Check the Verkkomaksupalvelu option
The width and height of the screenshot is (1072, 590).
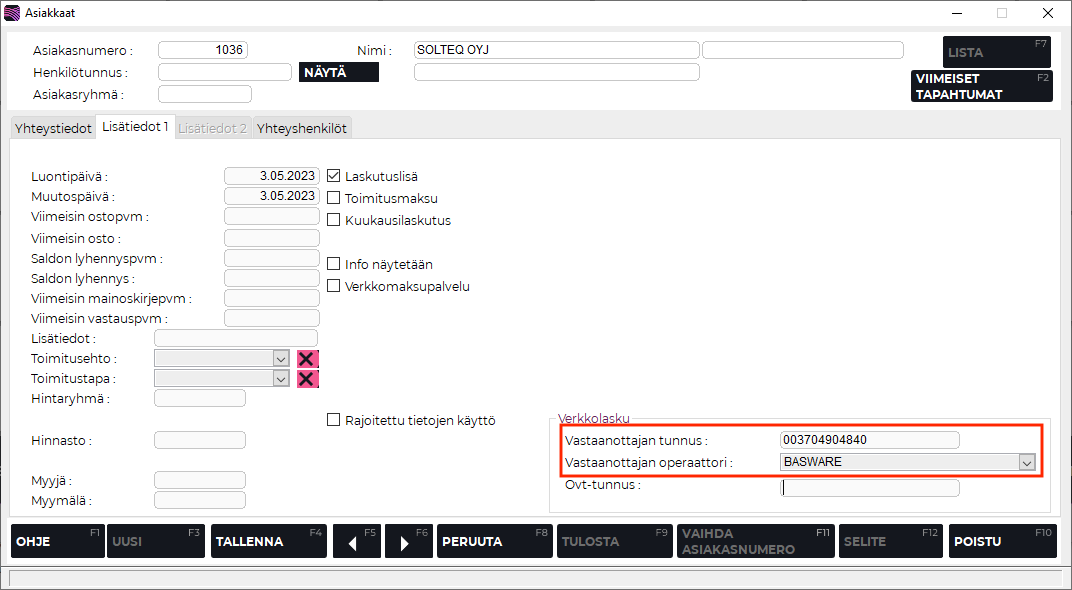pyautogui.click(x=334, y=286)
